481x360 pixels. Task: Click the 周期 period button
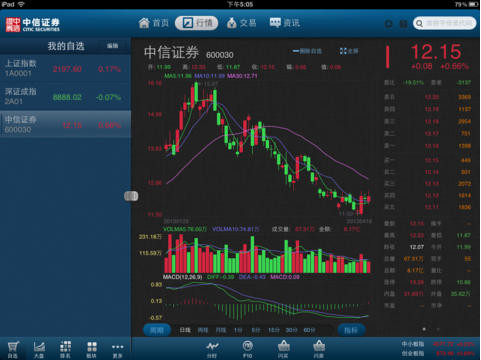[x=157, y=330]
